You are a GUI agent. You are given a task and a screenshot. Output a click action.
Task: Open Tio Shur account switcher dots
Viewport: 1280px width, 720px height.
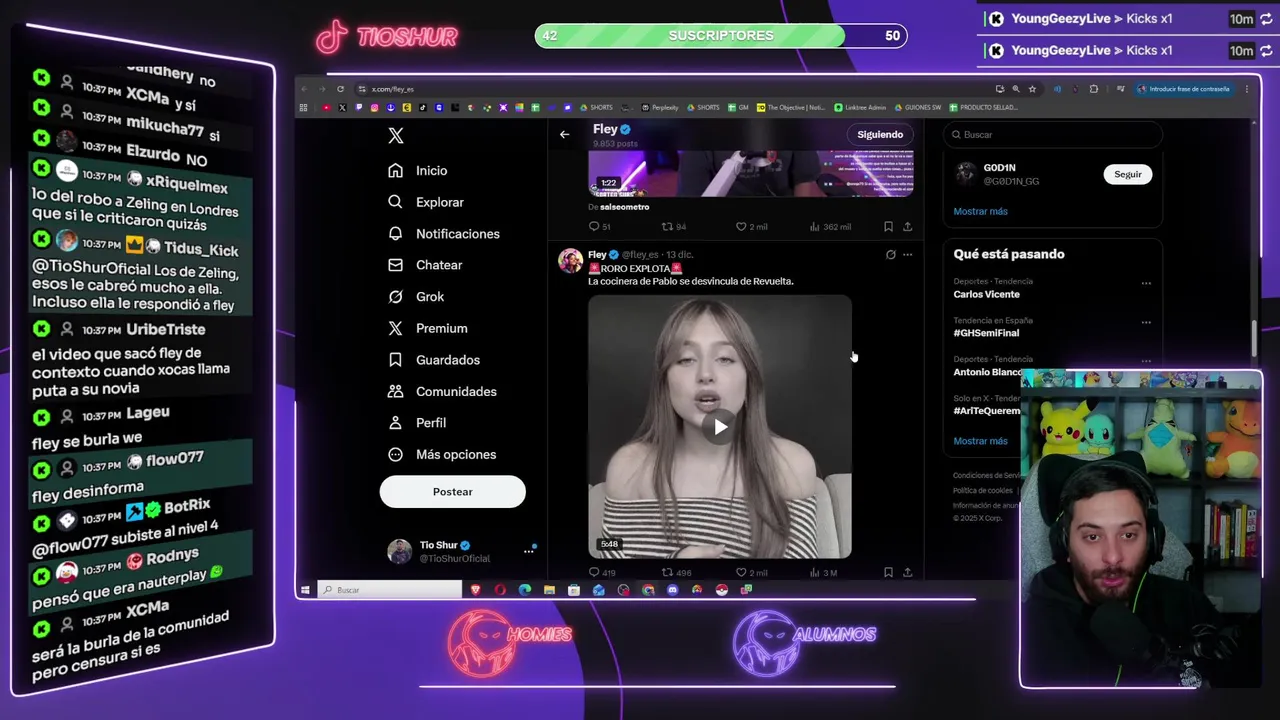coord(529,551)
